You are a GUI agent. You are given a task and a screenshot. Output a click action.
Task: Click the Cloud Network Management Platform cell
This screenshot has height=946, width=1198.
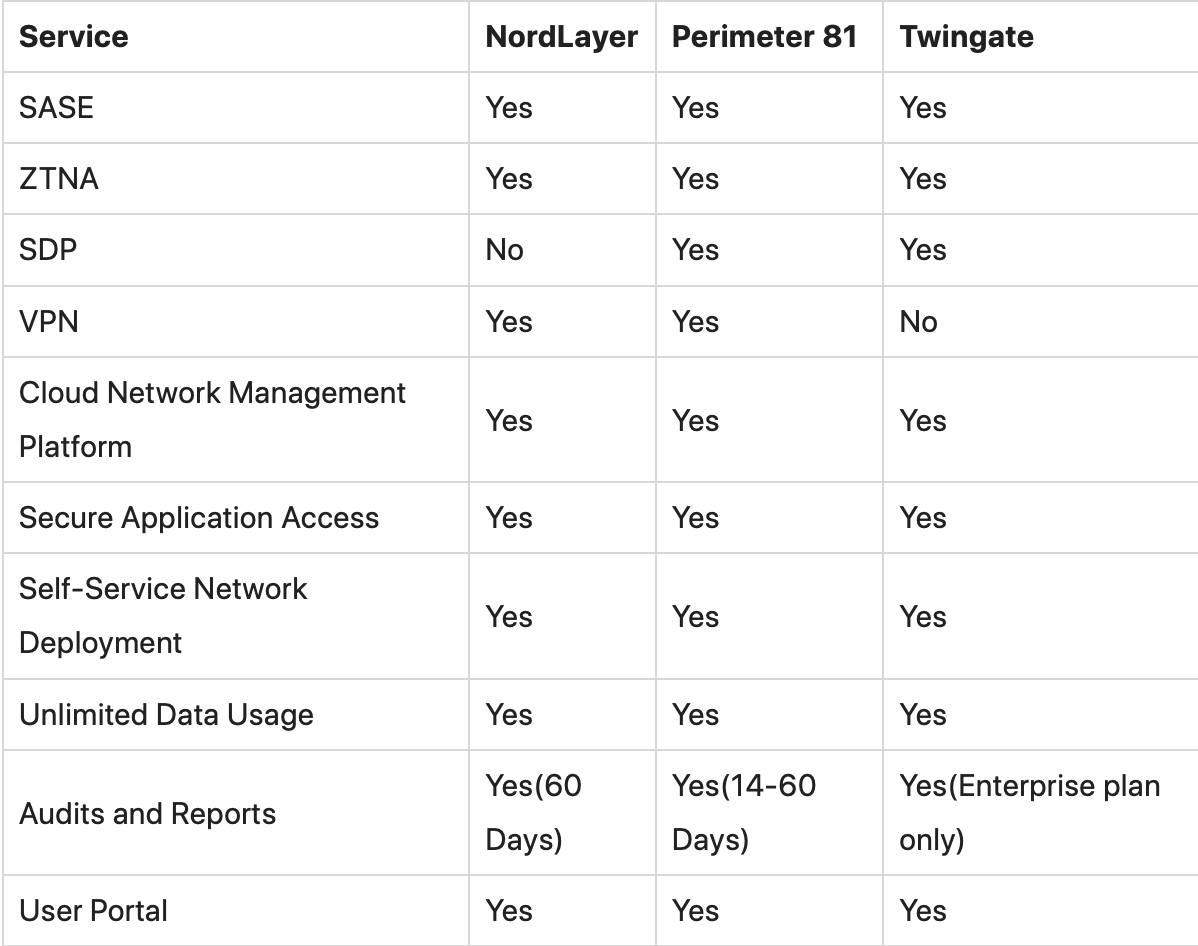click(212, 420)
